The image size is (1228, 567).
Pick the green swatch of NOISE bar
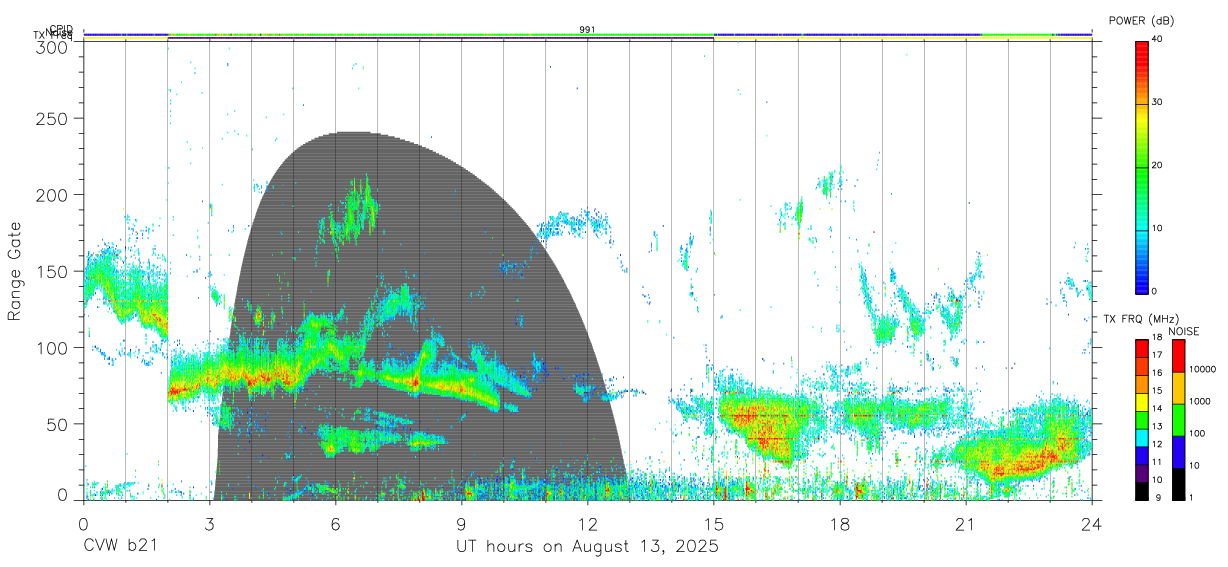1178,419
